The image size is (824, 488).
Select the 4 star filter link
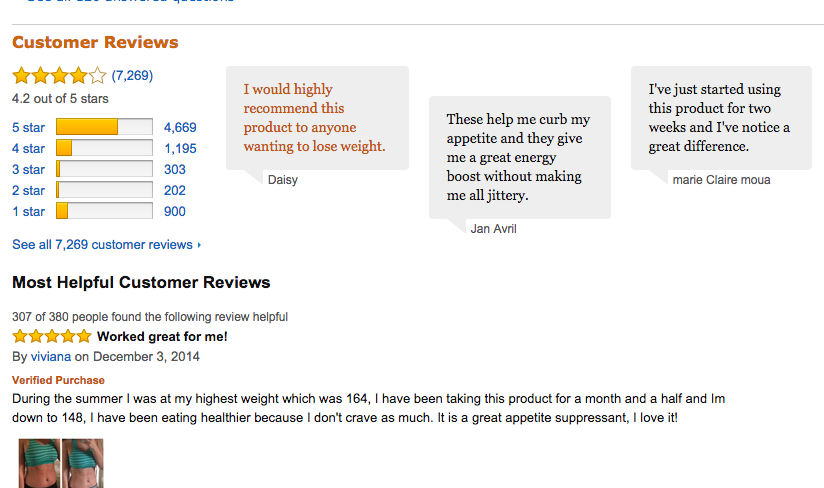coord(28,149)
